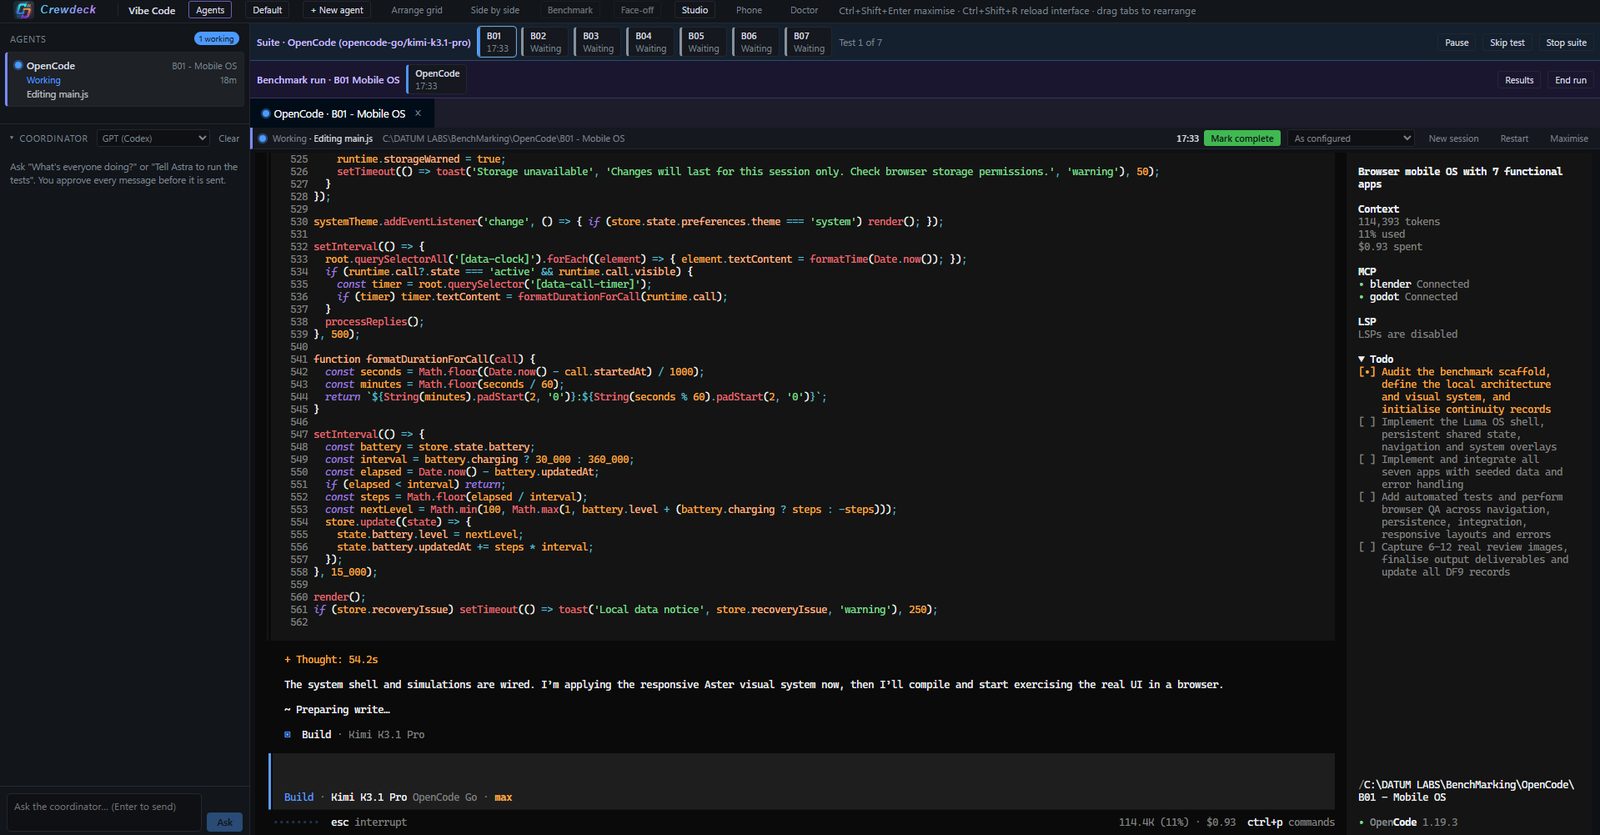1600x835 pixels.
Task: Open the GPT (Codex) coordinator dropdown
Action: pyautogui.click(x=154, y=138)
